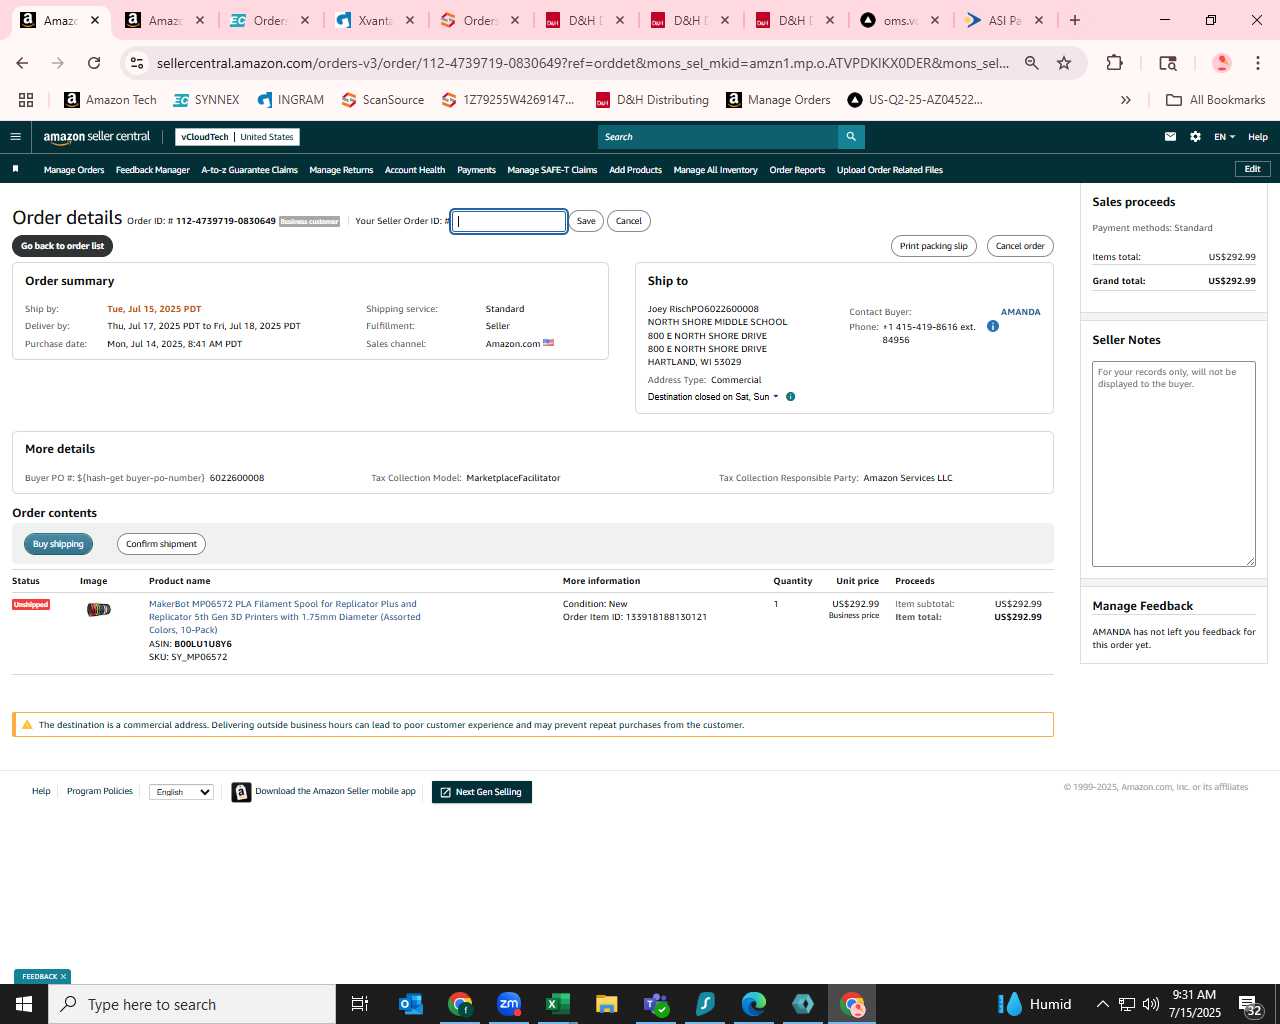Click the Confirm shipment button
The image size is (1280, 1024).
[x=161, y=544]
